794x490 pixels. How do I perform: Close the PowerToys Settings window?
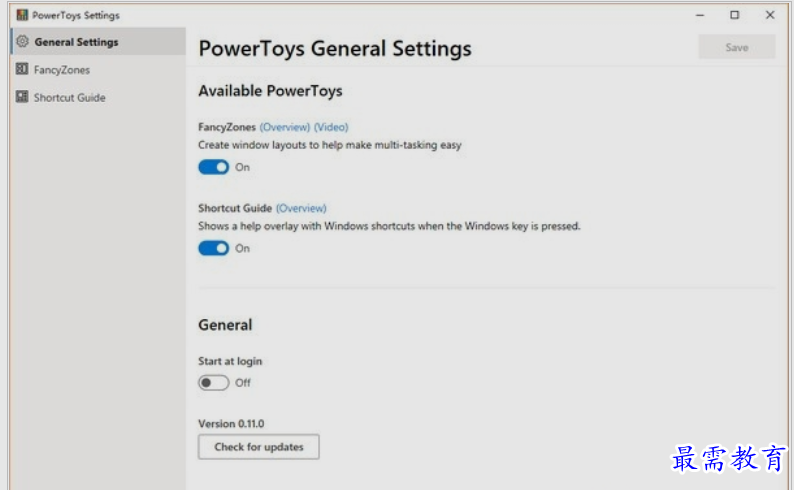(770, 15)
